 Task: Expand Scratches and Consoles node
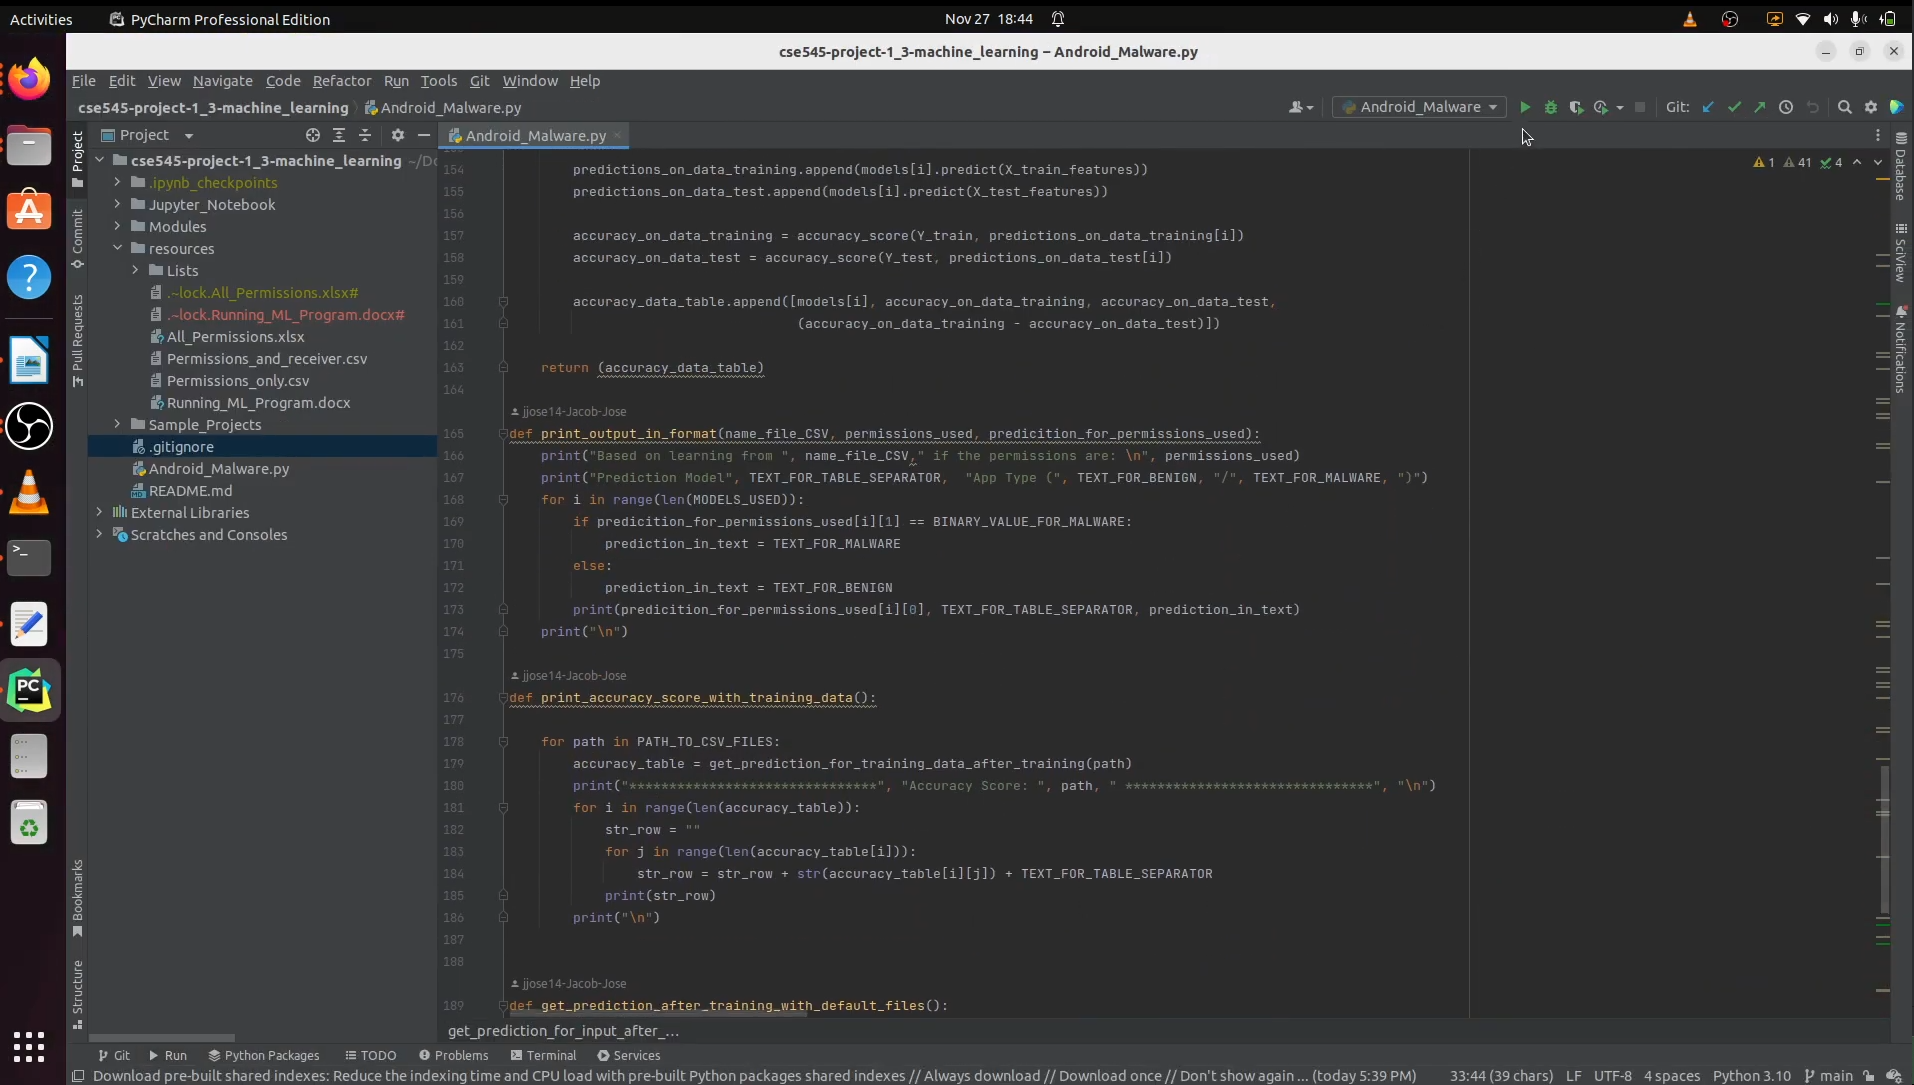[x=99, y=534]
